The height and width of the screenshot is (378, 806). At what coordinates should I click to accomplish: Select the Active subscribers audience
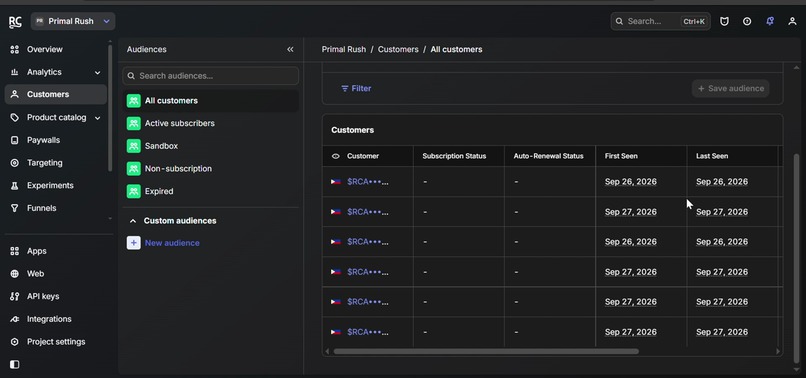tap(211, 123)
